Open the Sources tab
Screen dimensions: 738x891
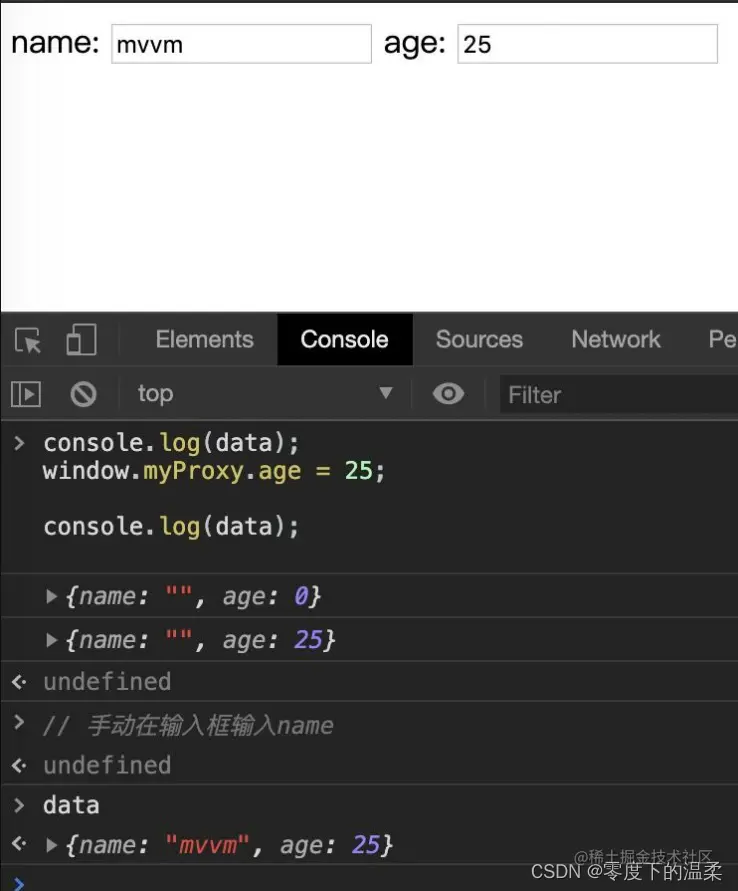click(x=479, y=339)
